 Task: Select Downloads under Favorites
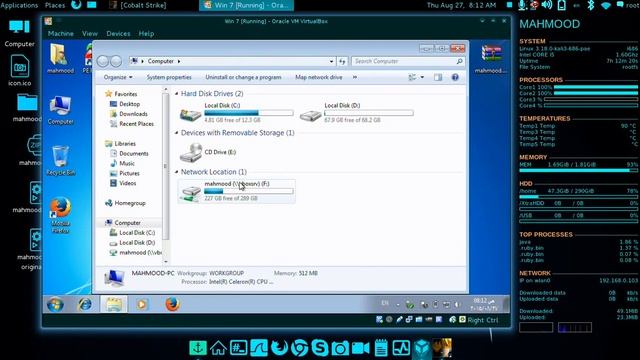[x=133, y=114]
